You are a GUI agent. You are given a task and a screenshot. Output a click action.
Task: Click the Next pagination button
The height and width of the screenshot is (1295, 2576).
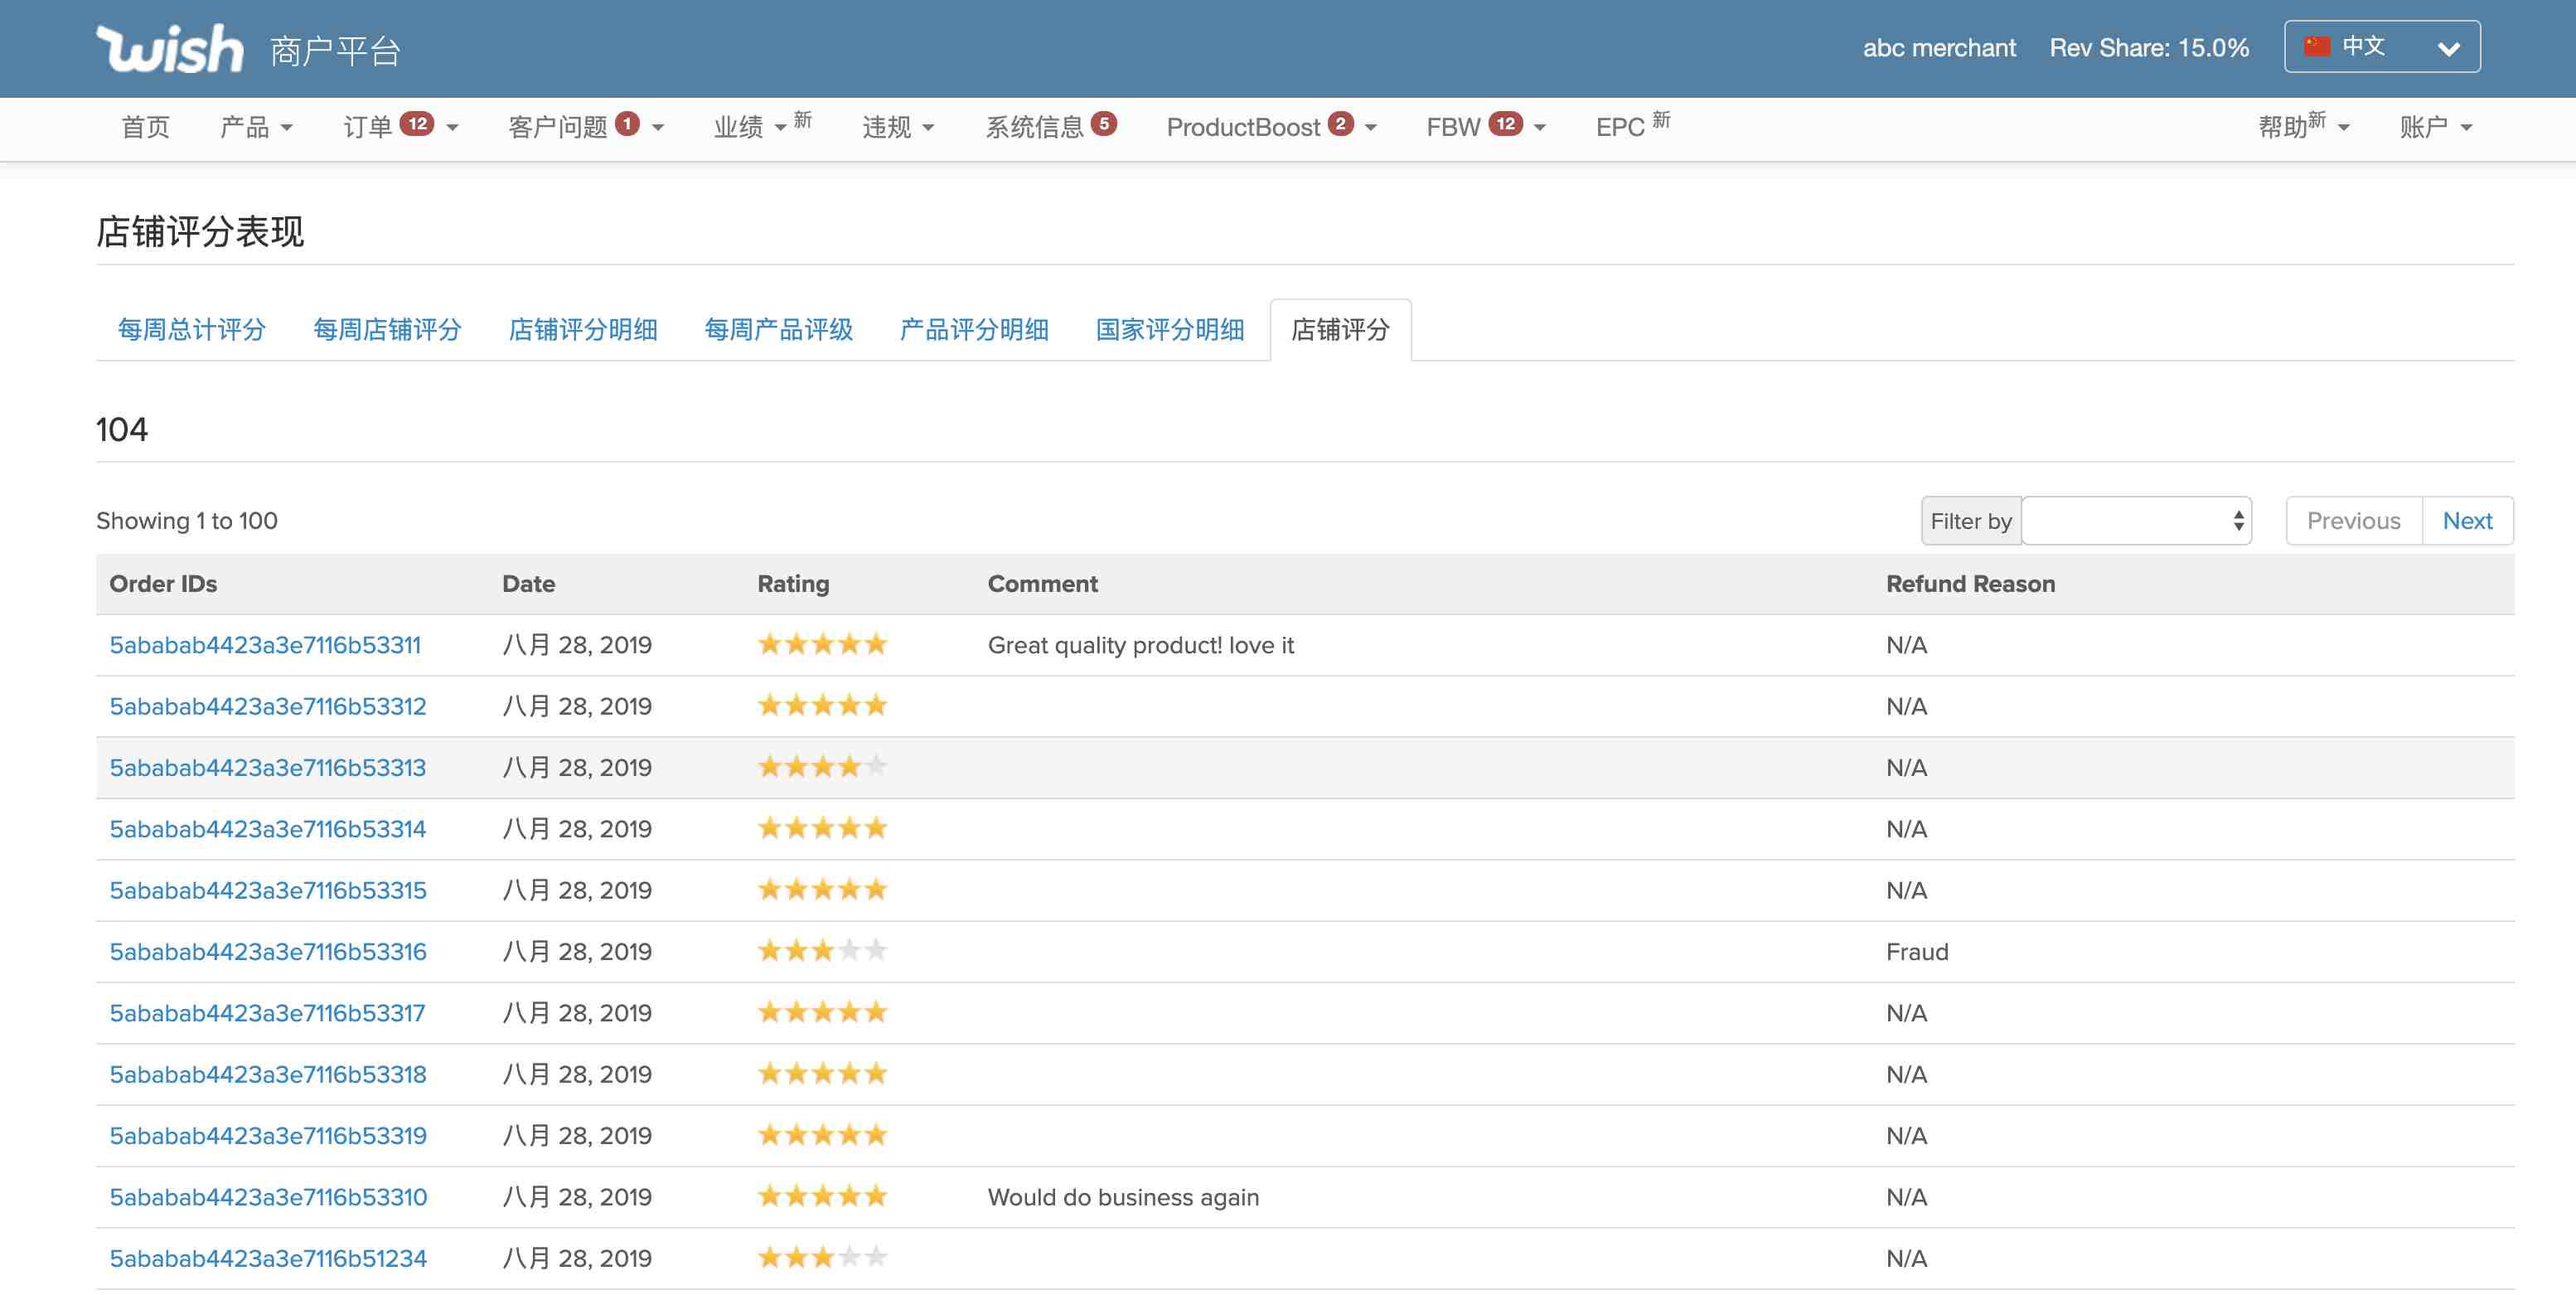2467,521
